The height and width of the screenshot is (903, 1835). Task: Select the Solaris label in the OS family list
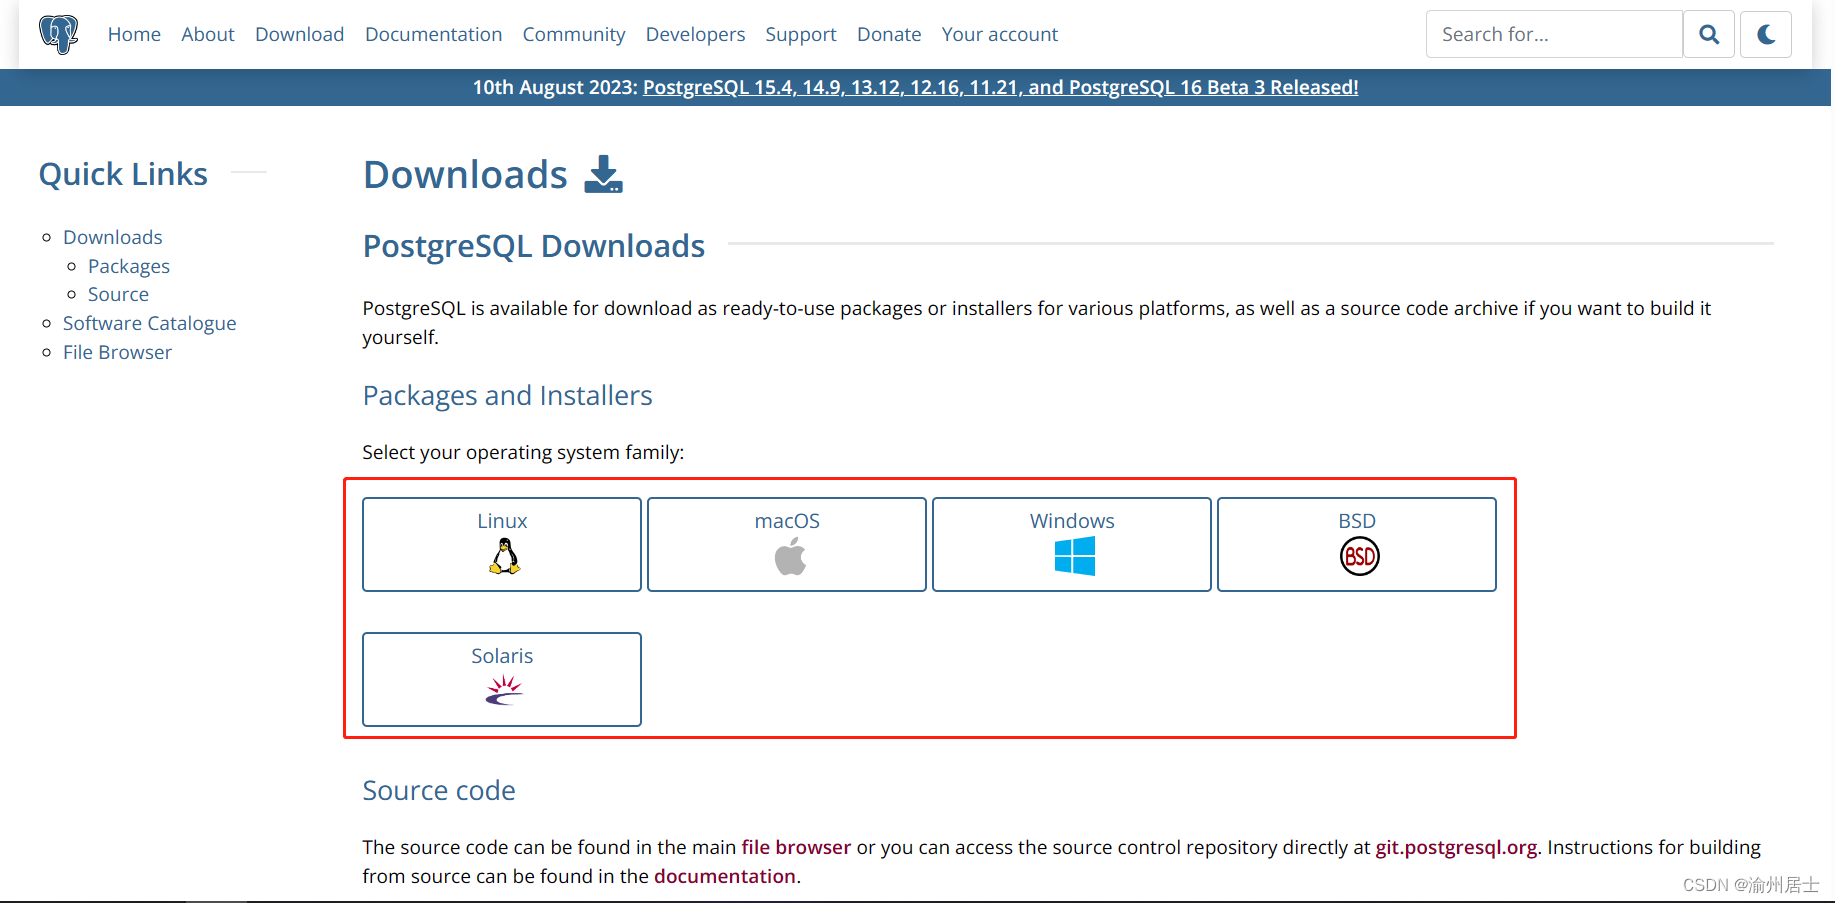[502, 656]
